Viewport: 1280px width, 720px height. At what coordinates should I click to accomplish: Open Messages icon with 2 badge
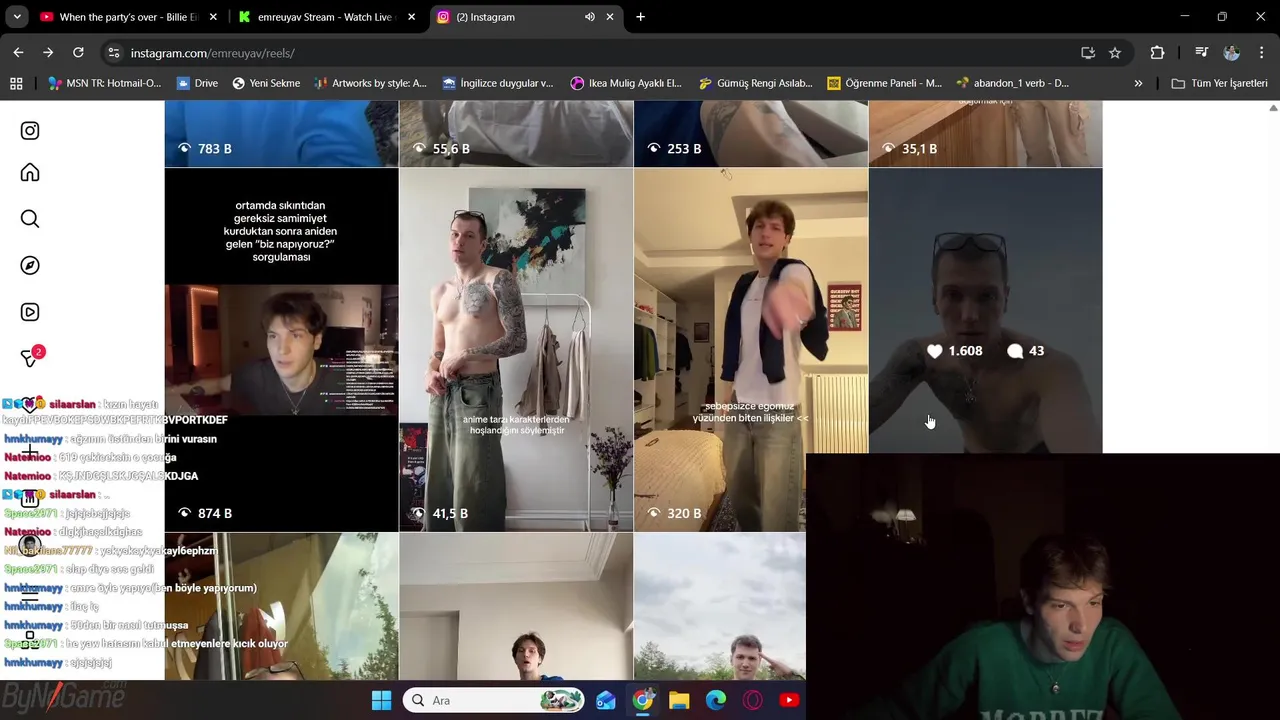[31, 357]
